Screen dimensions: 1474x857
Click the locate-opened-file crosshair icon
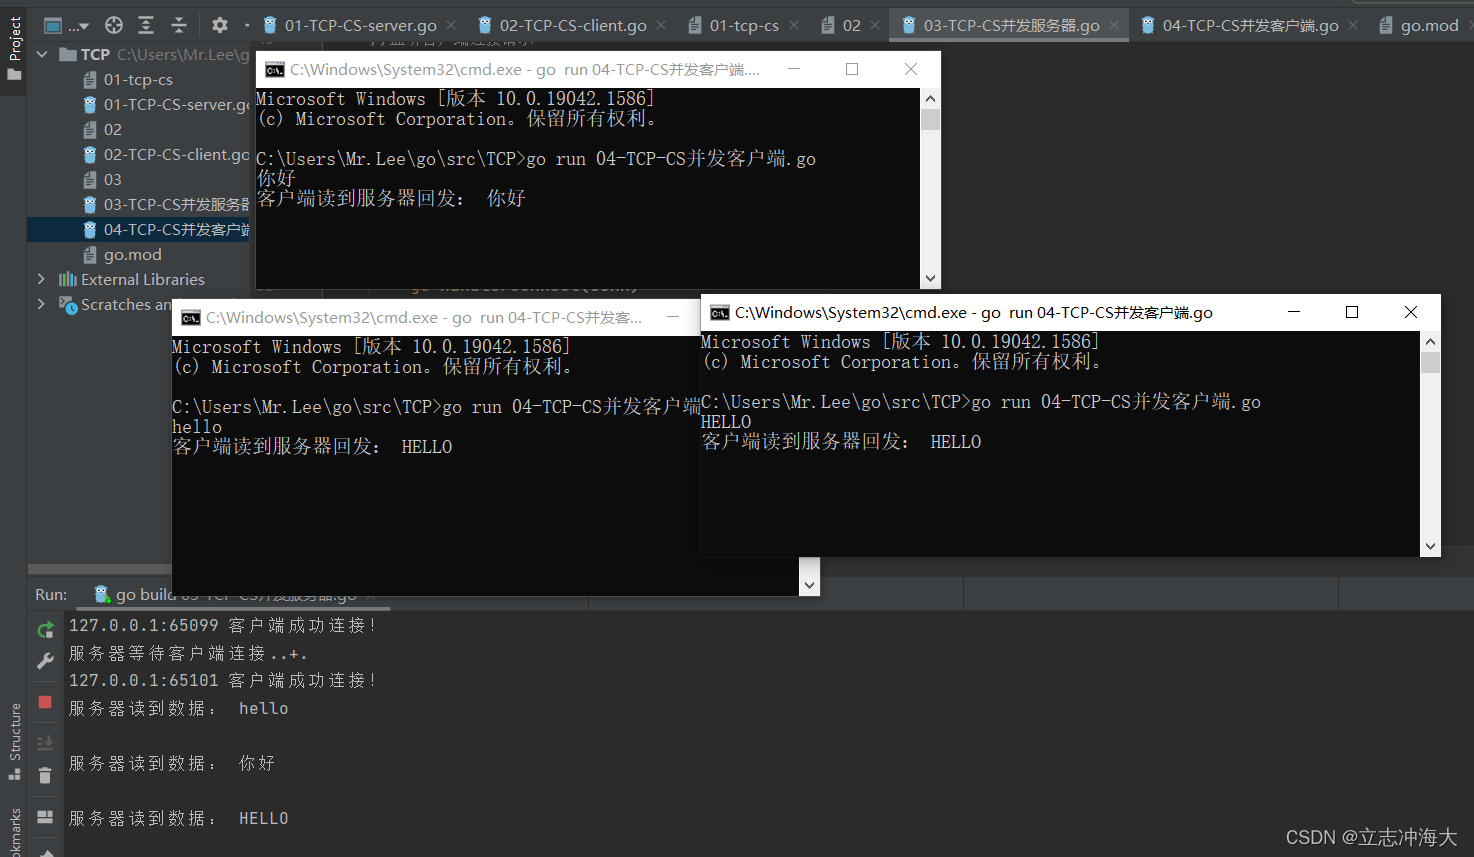click(x=114, y=25)
